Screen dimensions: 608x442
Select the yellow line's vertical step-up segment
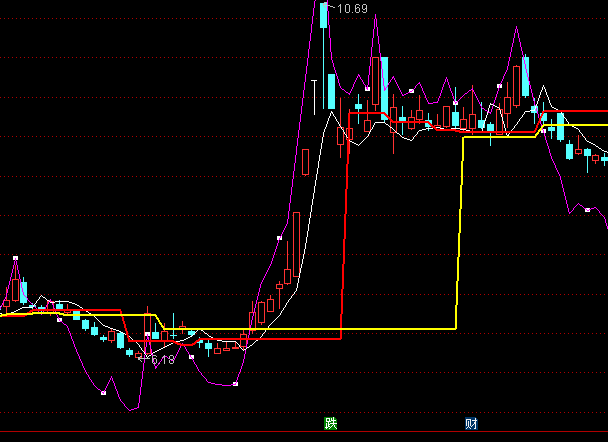point(460,230)
